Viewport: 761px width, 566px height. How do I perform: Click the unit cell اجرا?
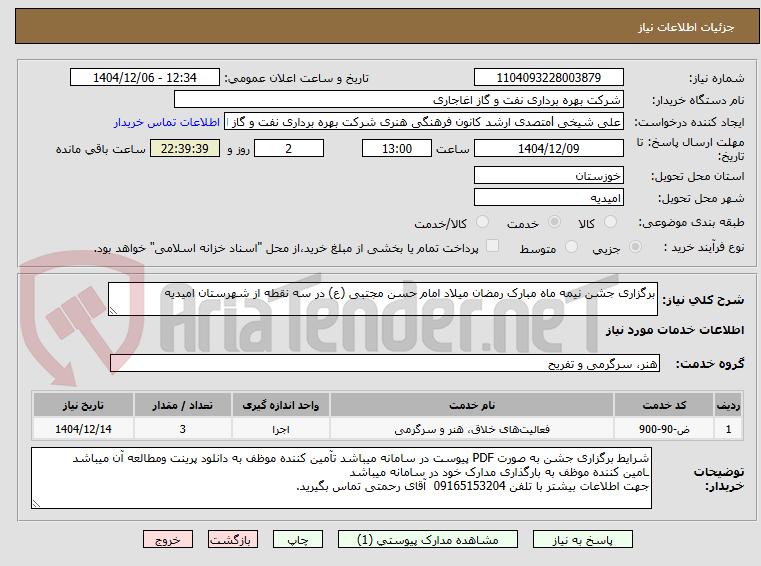281,429
